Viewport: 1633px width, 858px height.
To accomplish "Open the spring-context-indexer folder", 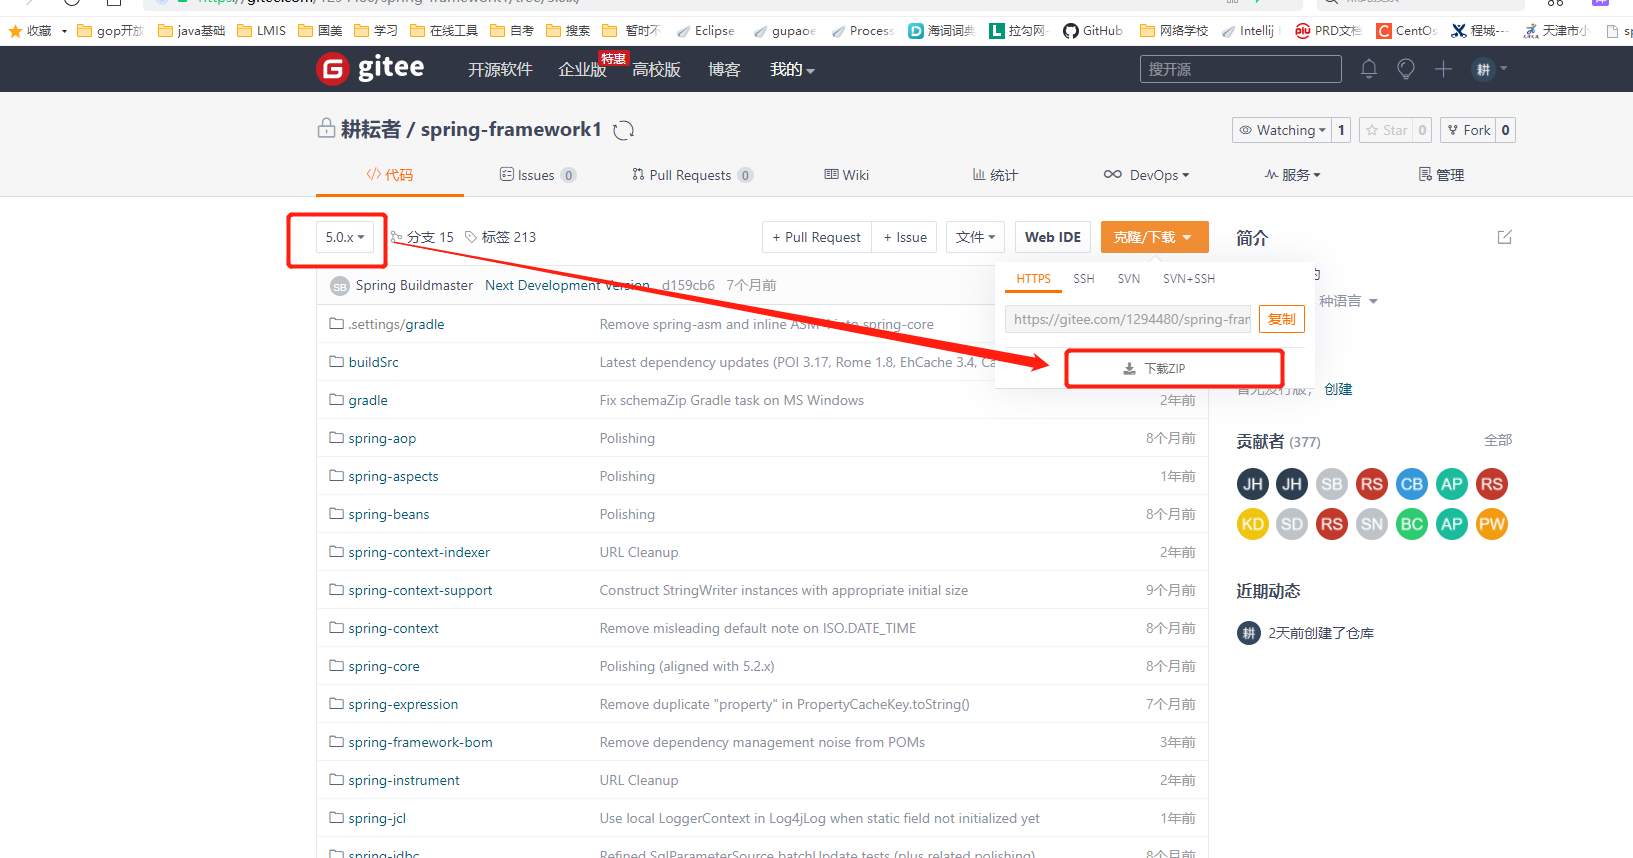I will point(419,552).
